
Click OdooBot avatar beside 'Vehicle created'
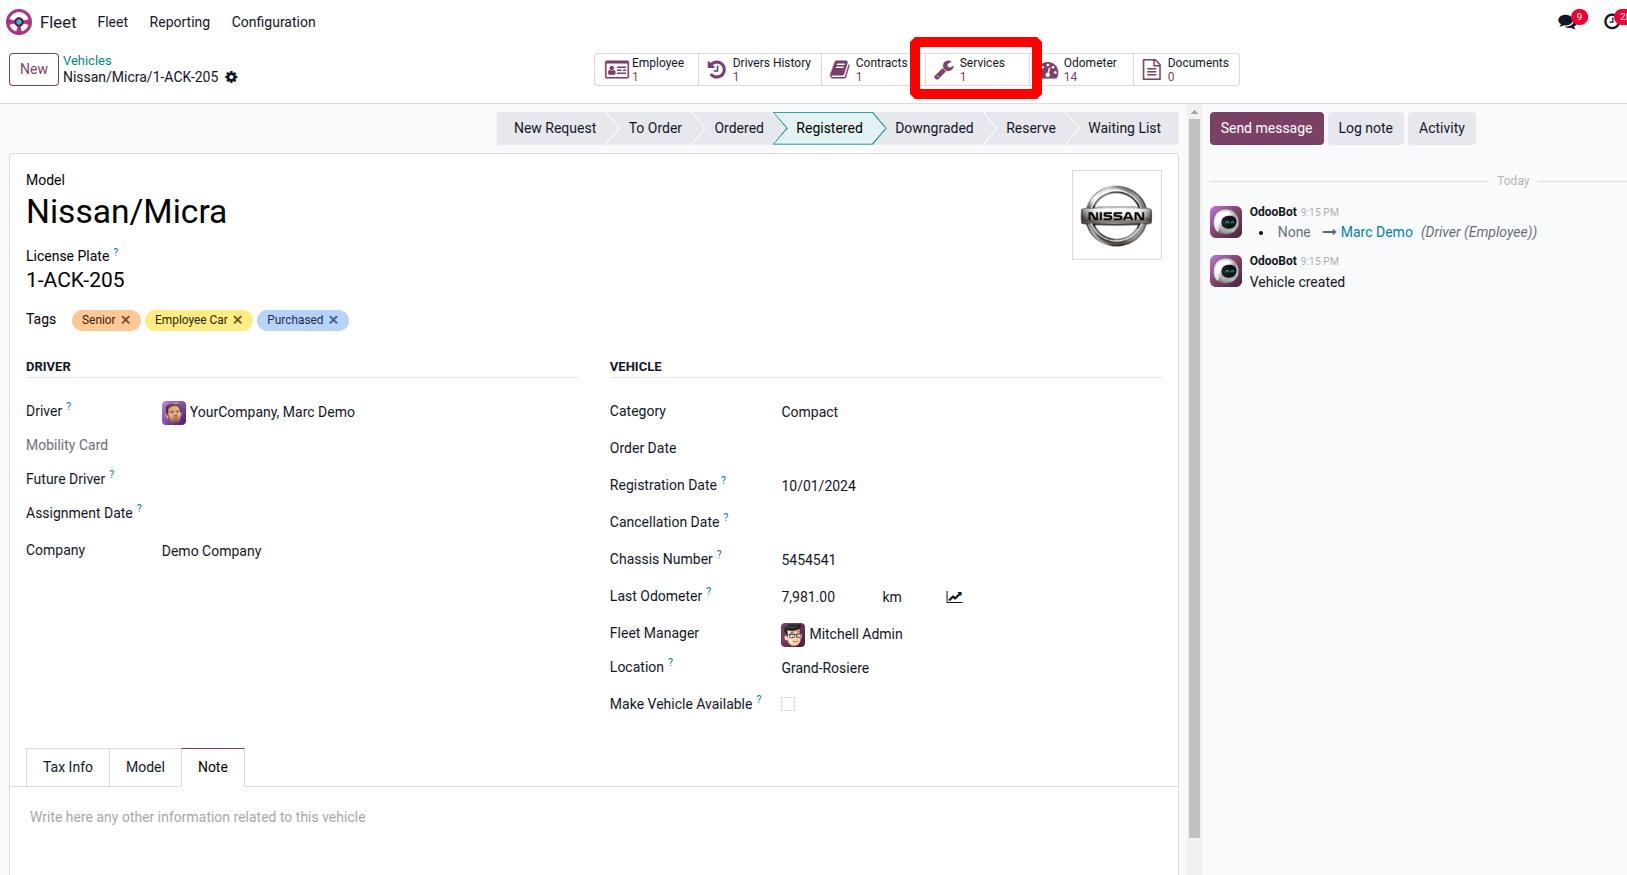point(1226,271)
